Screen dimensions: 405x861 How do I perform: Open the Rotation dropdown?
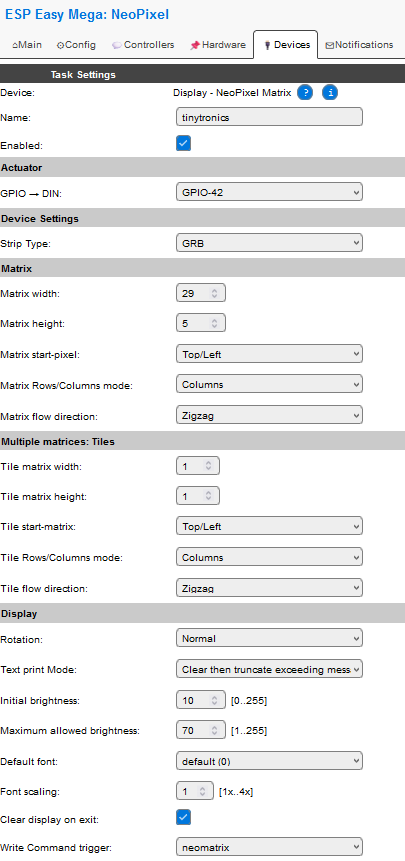[269, 639]
